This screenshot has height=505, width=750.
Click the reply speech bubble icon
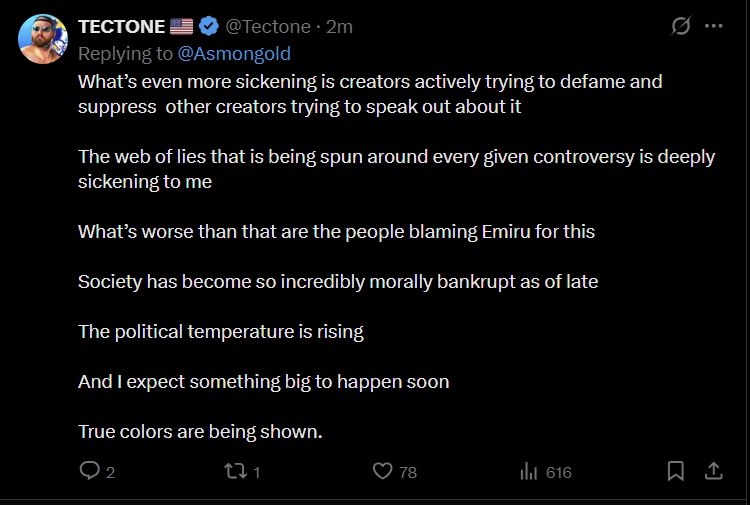click(x=90, y=471)
